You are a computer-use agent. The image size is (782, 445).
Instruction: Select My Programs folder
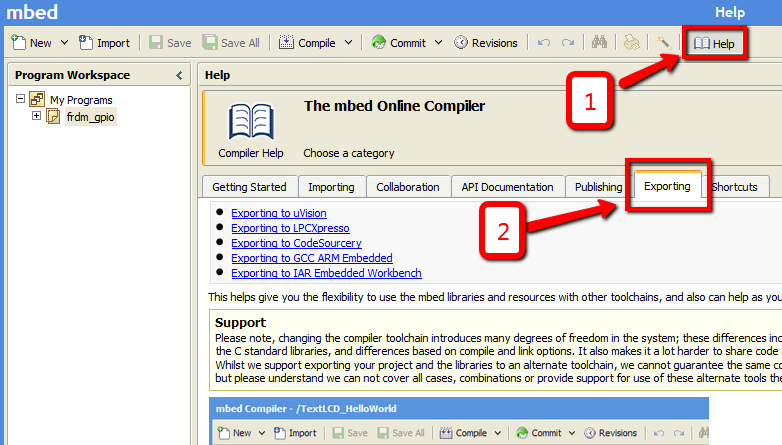[81, 100]
